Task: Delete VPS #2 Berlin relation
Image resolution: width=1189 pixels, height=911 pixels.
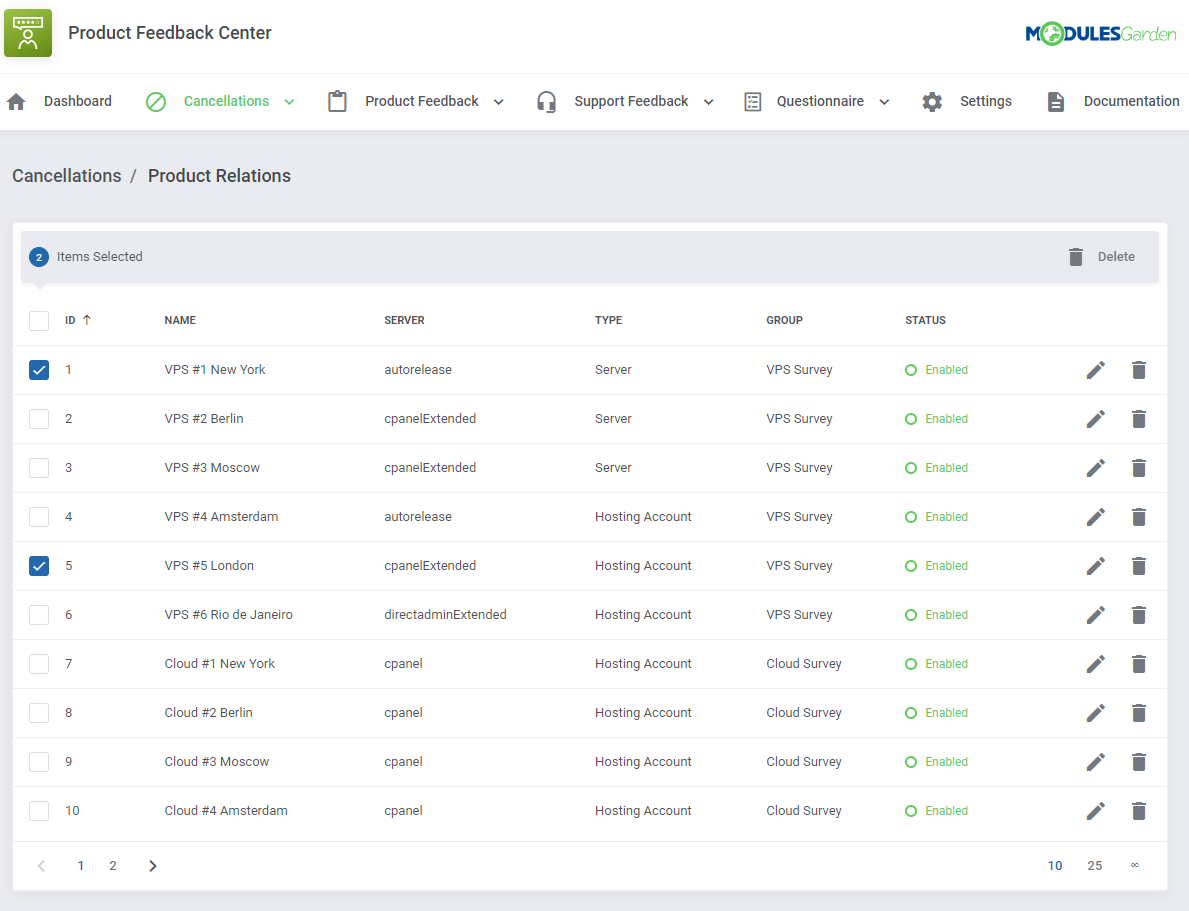Action: (x=1138, y=419)
